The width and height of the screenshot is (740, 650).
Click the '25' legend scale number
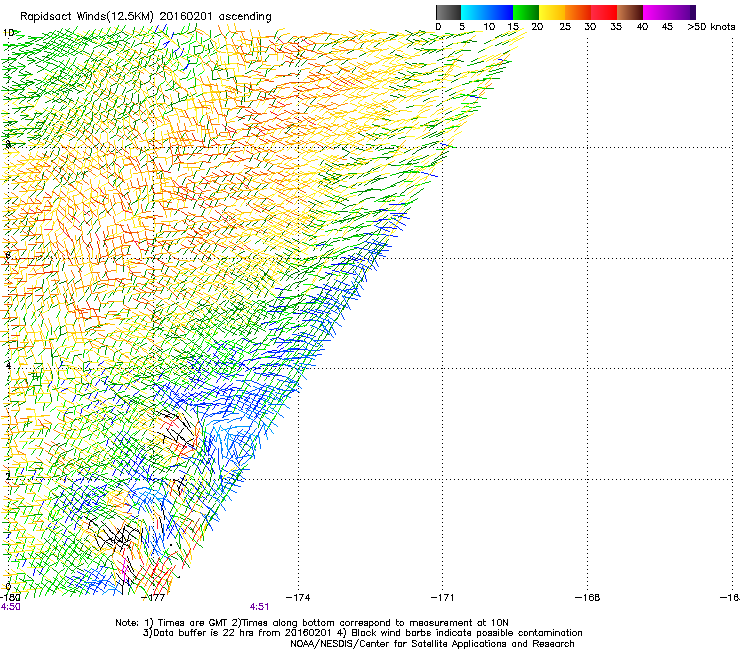[x=565, y=27]
